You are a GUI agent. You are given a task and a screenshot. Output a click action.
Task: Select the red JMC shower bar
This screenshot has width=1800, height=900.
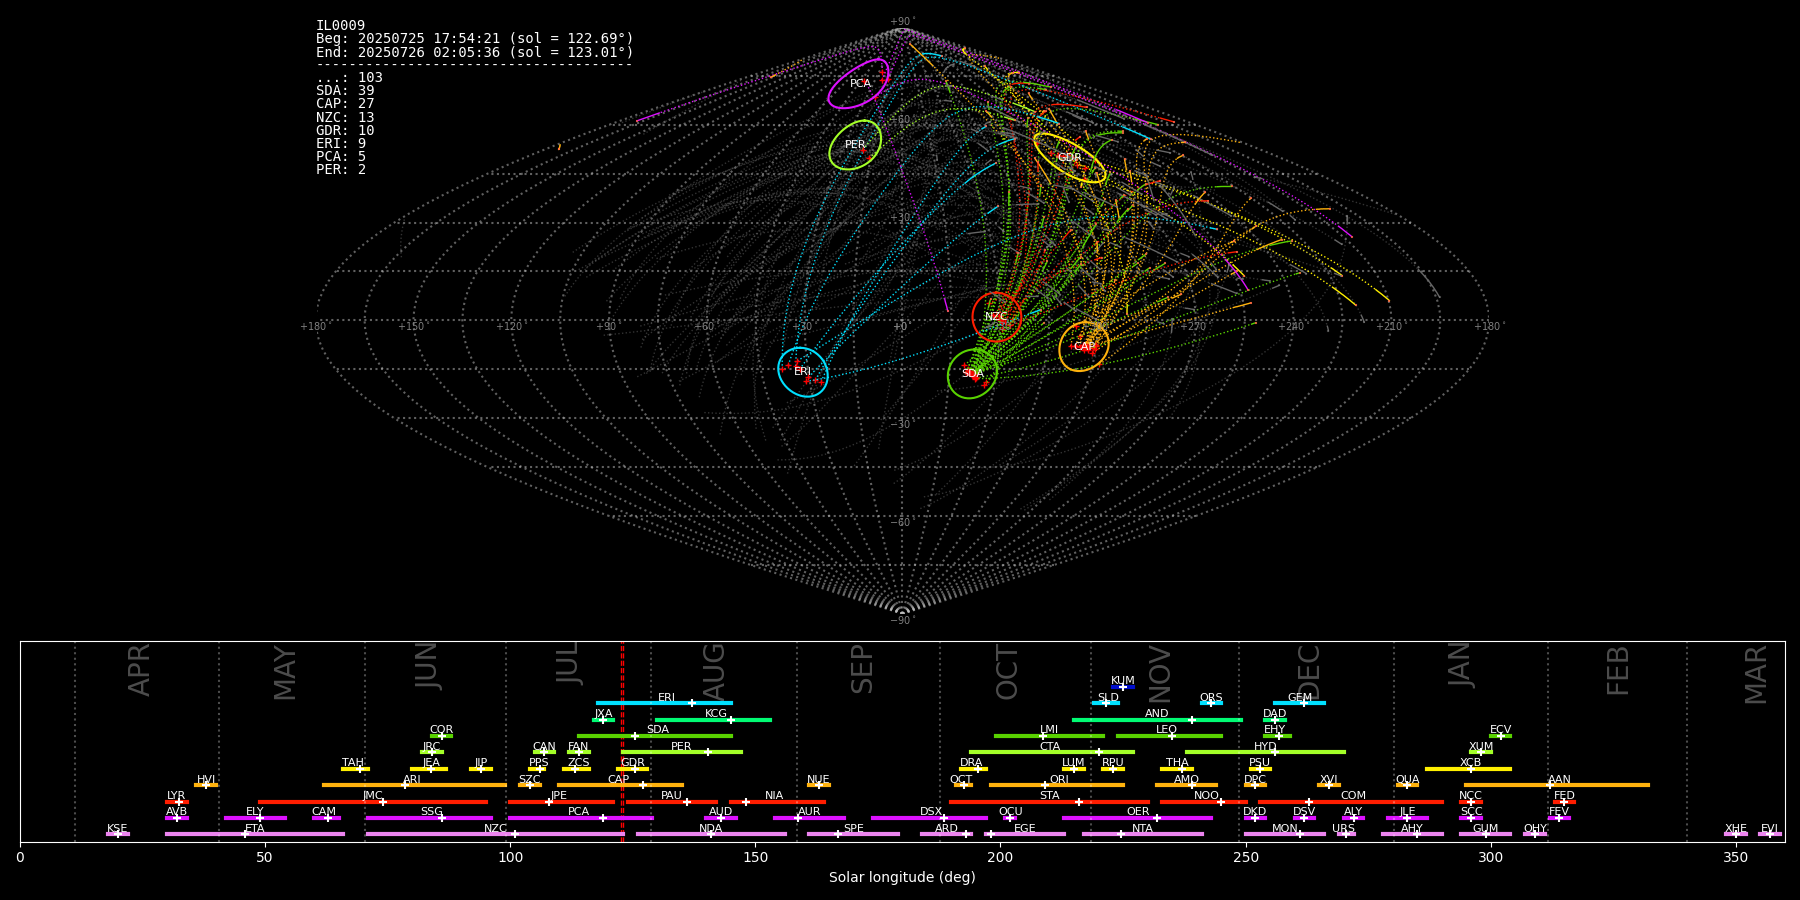[373, 801]
